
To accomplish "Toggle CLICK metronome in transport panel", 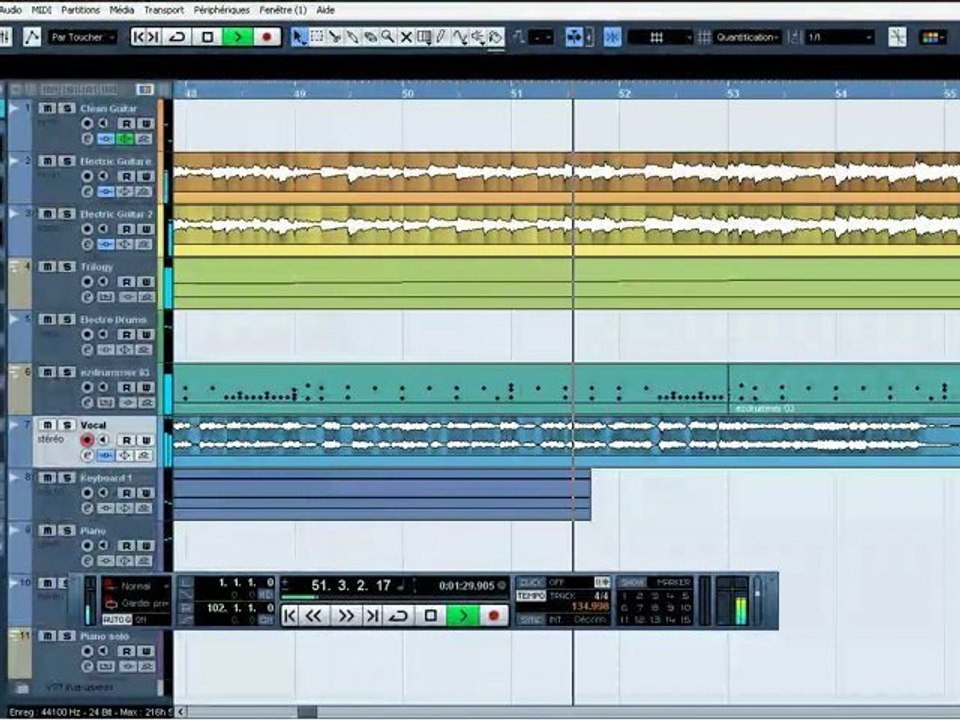I will pos(530,582).
